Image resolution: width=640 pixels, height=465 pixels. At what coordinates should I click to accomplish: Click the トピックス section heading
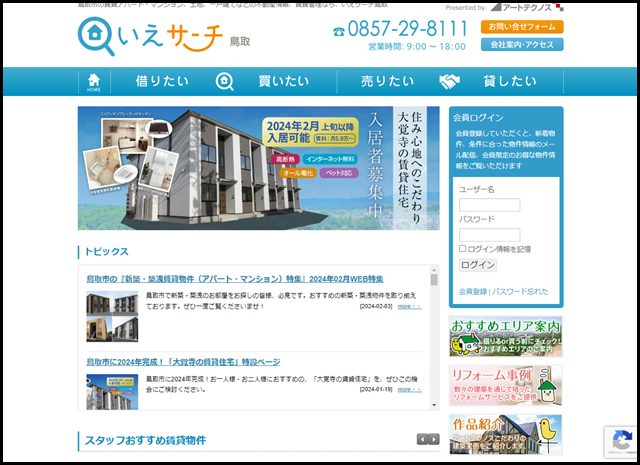click(107, 251)
